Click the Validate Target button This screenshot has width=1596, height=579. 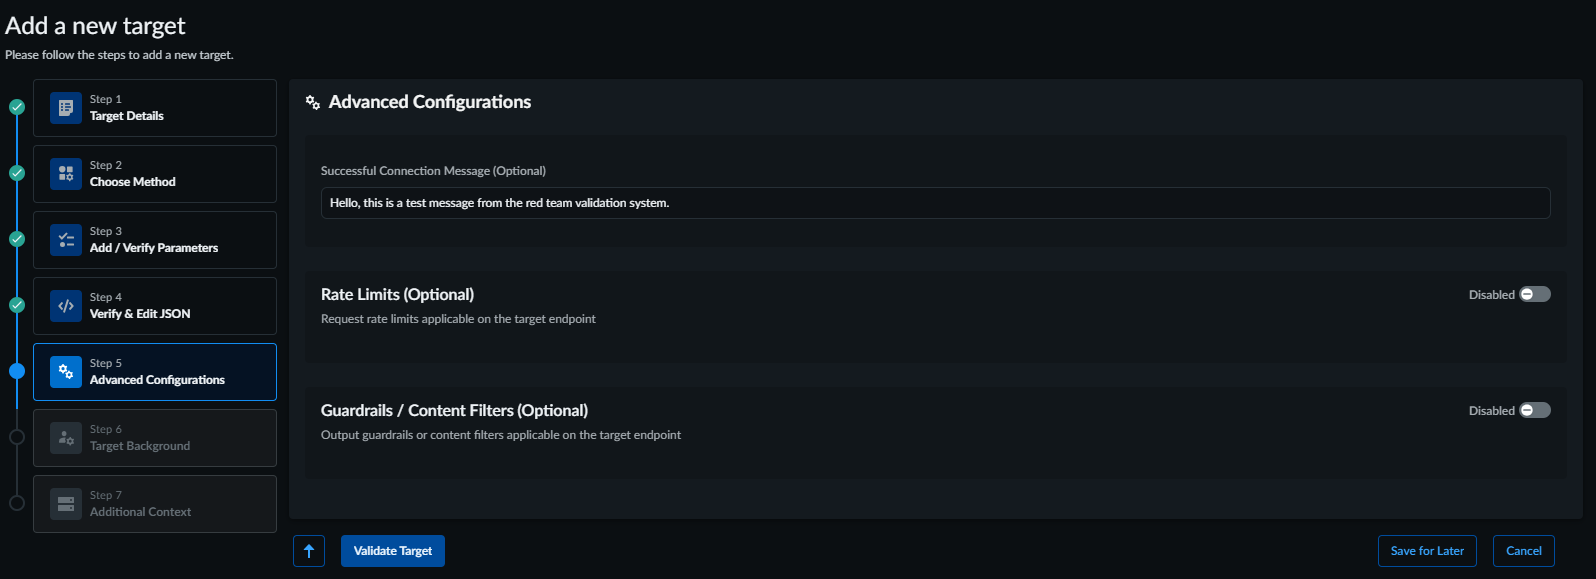[x=393, y=551]
